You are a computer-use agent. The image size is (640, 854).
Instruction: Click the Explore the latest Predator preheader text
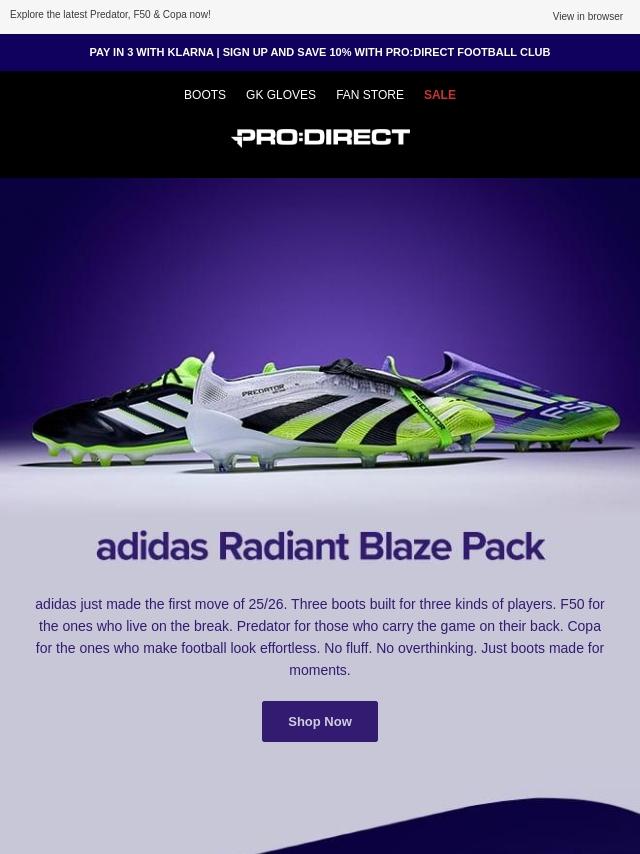pyautogui.click(x=110, y=15)
